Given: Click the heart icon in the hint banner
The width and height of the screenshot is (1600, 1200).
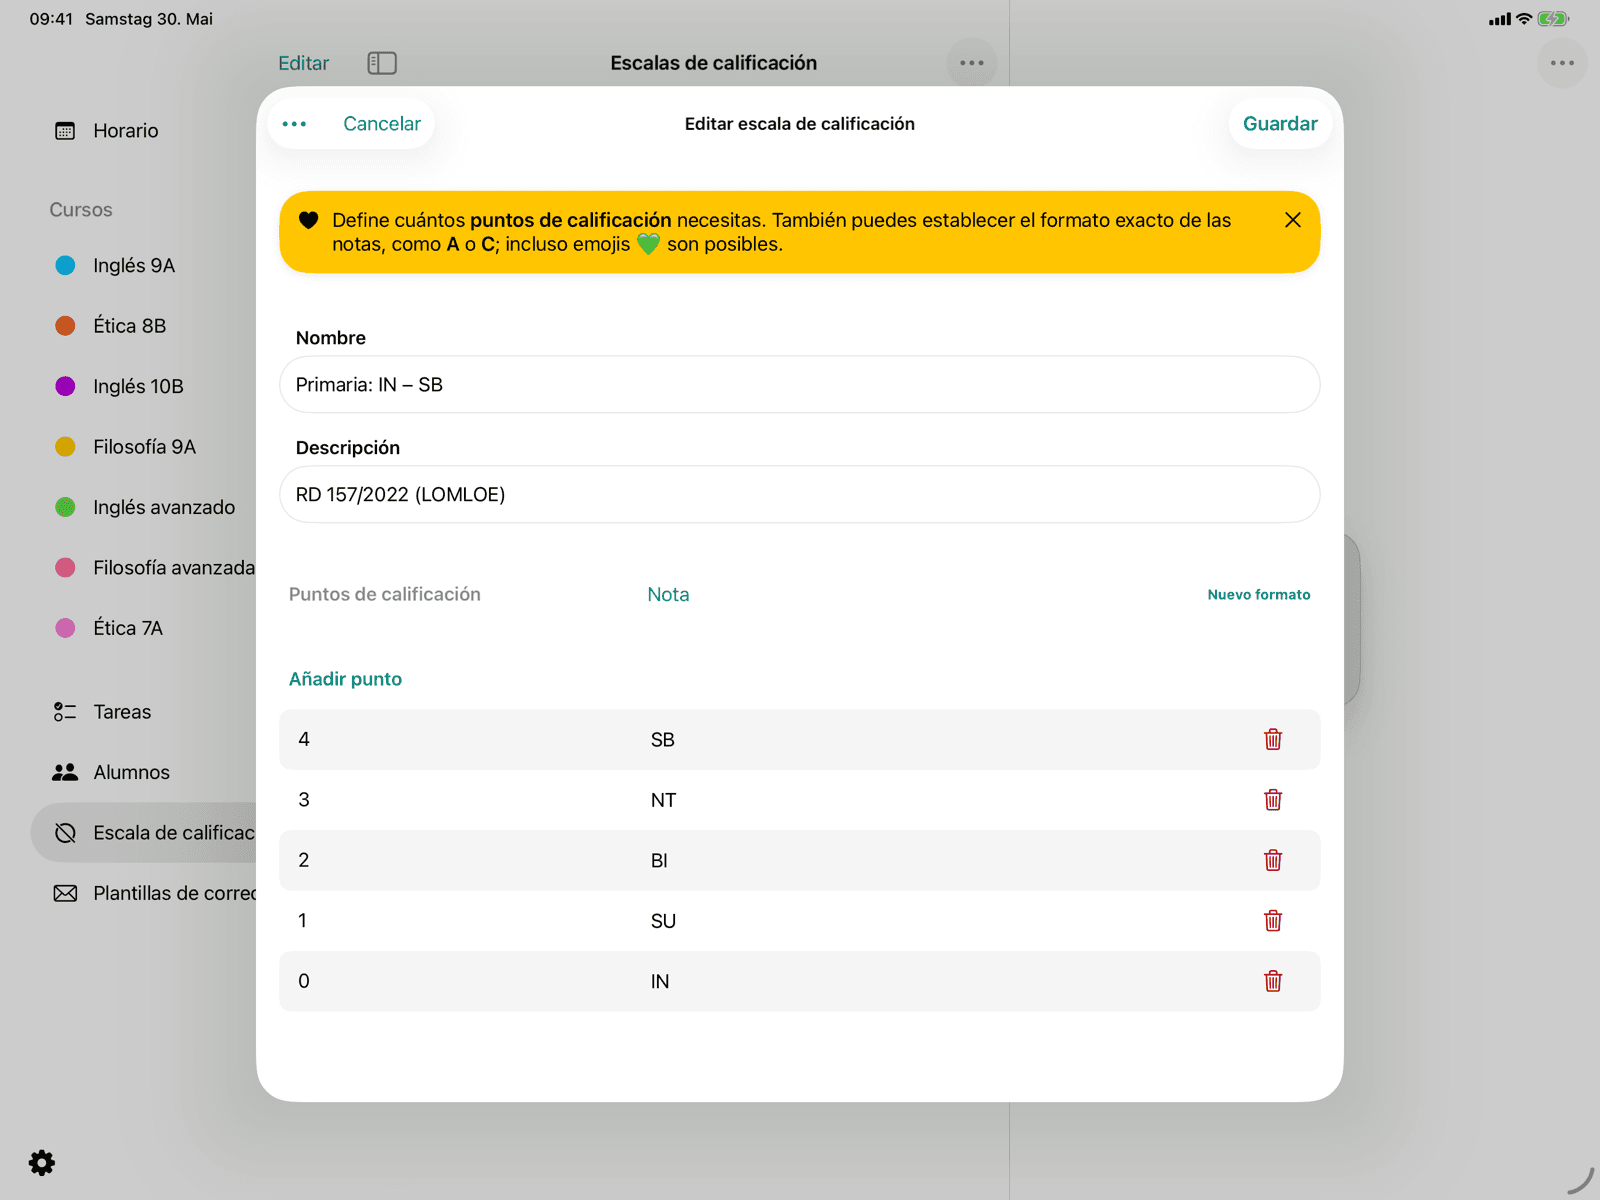Looking at the screenshot, I should pyautogui.click(x=309, y=221).
